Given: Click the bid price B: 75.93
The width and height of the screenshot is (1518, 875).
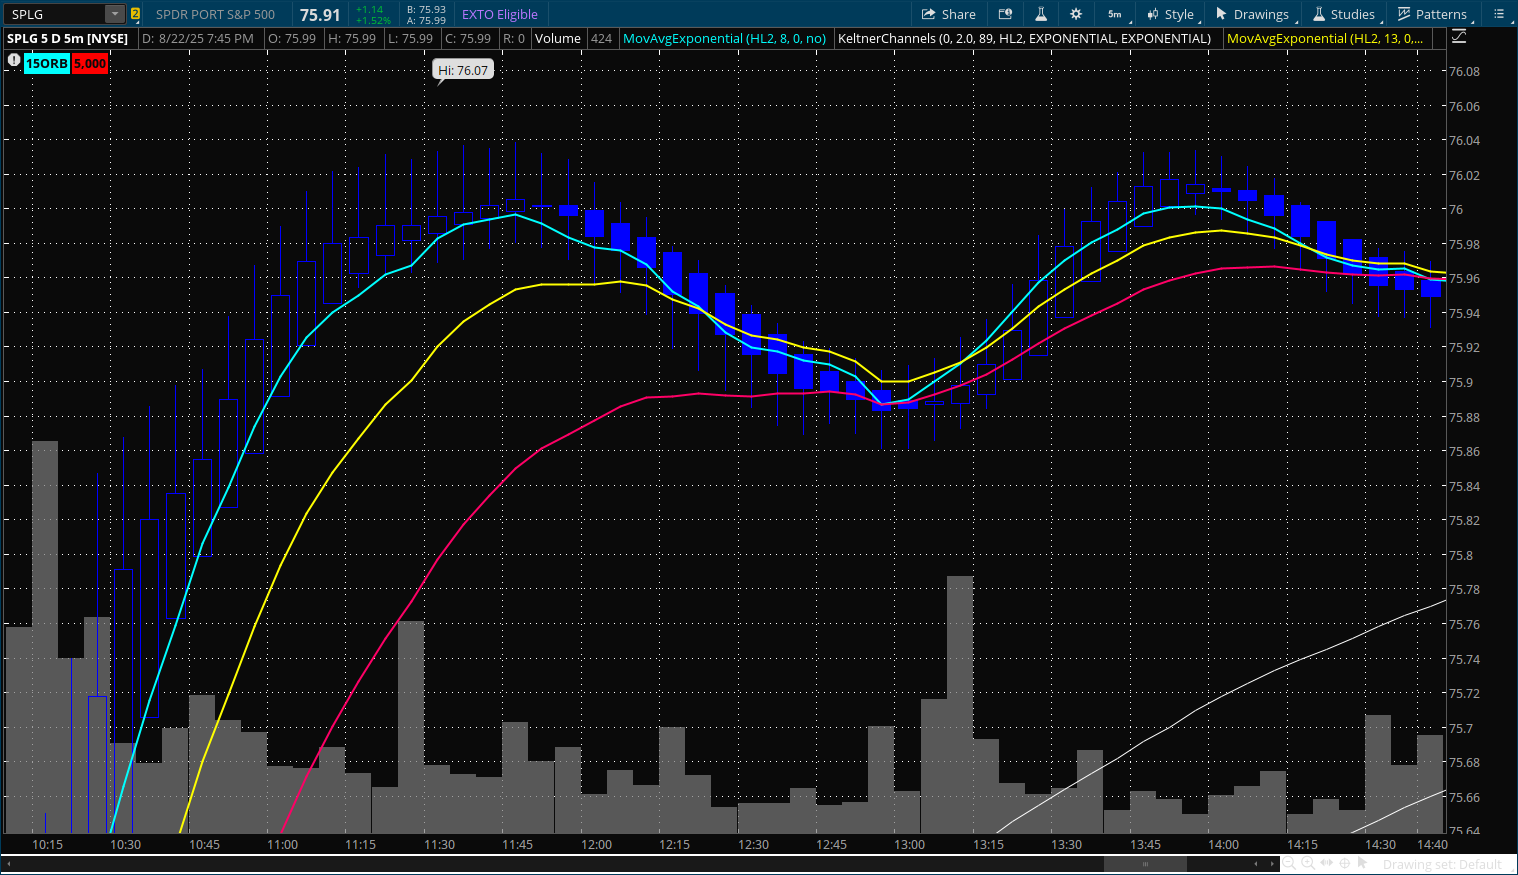Looking at the screenshot, I should (426, 9).
